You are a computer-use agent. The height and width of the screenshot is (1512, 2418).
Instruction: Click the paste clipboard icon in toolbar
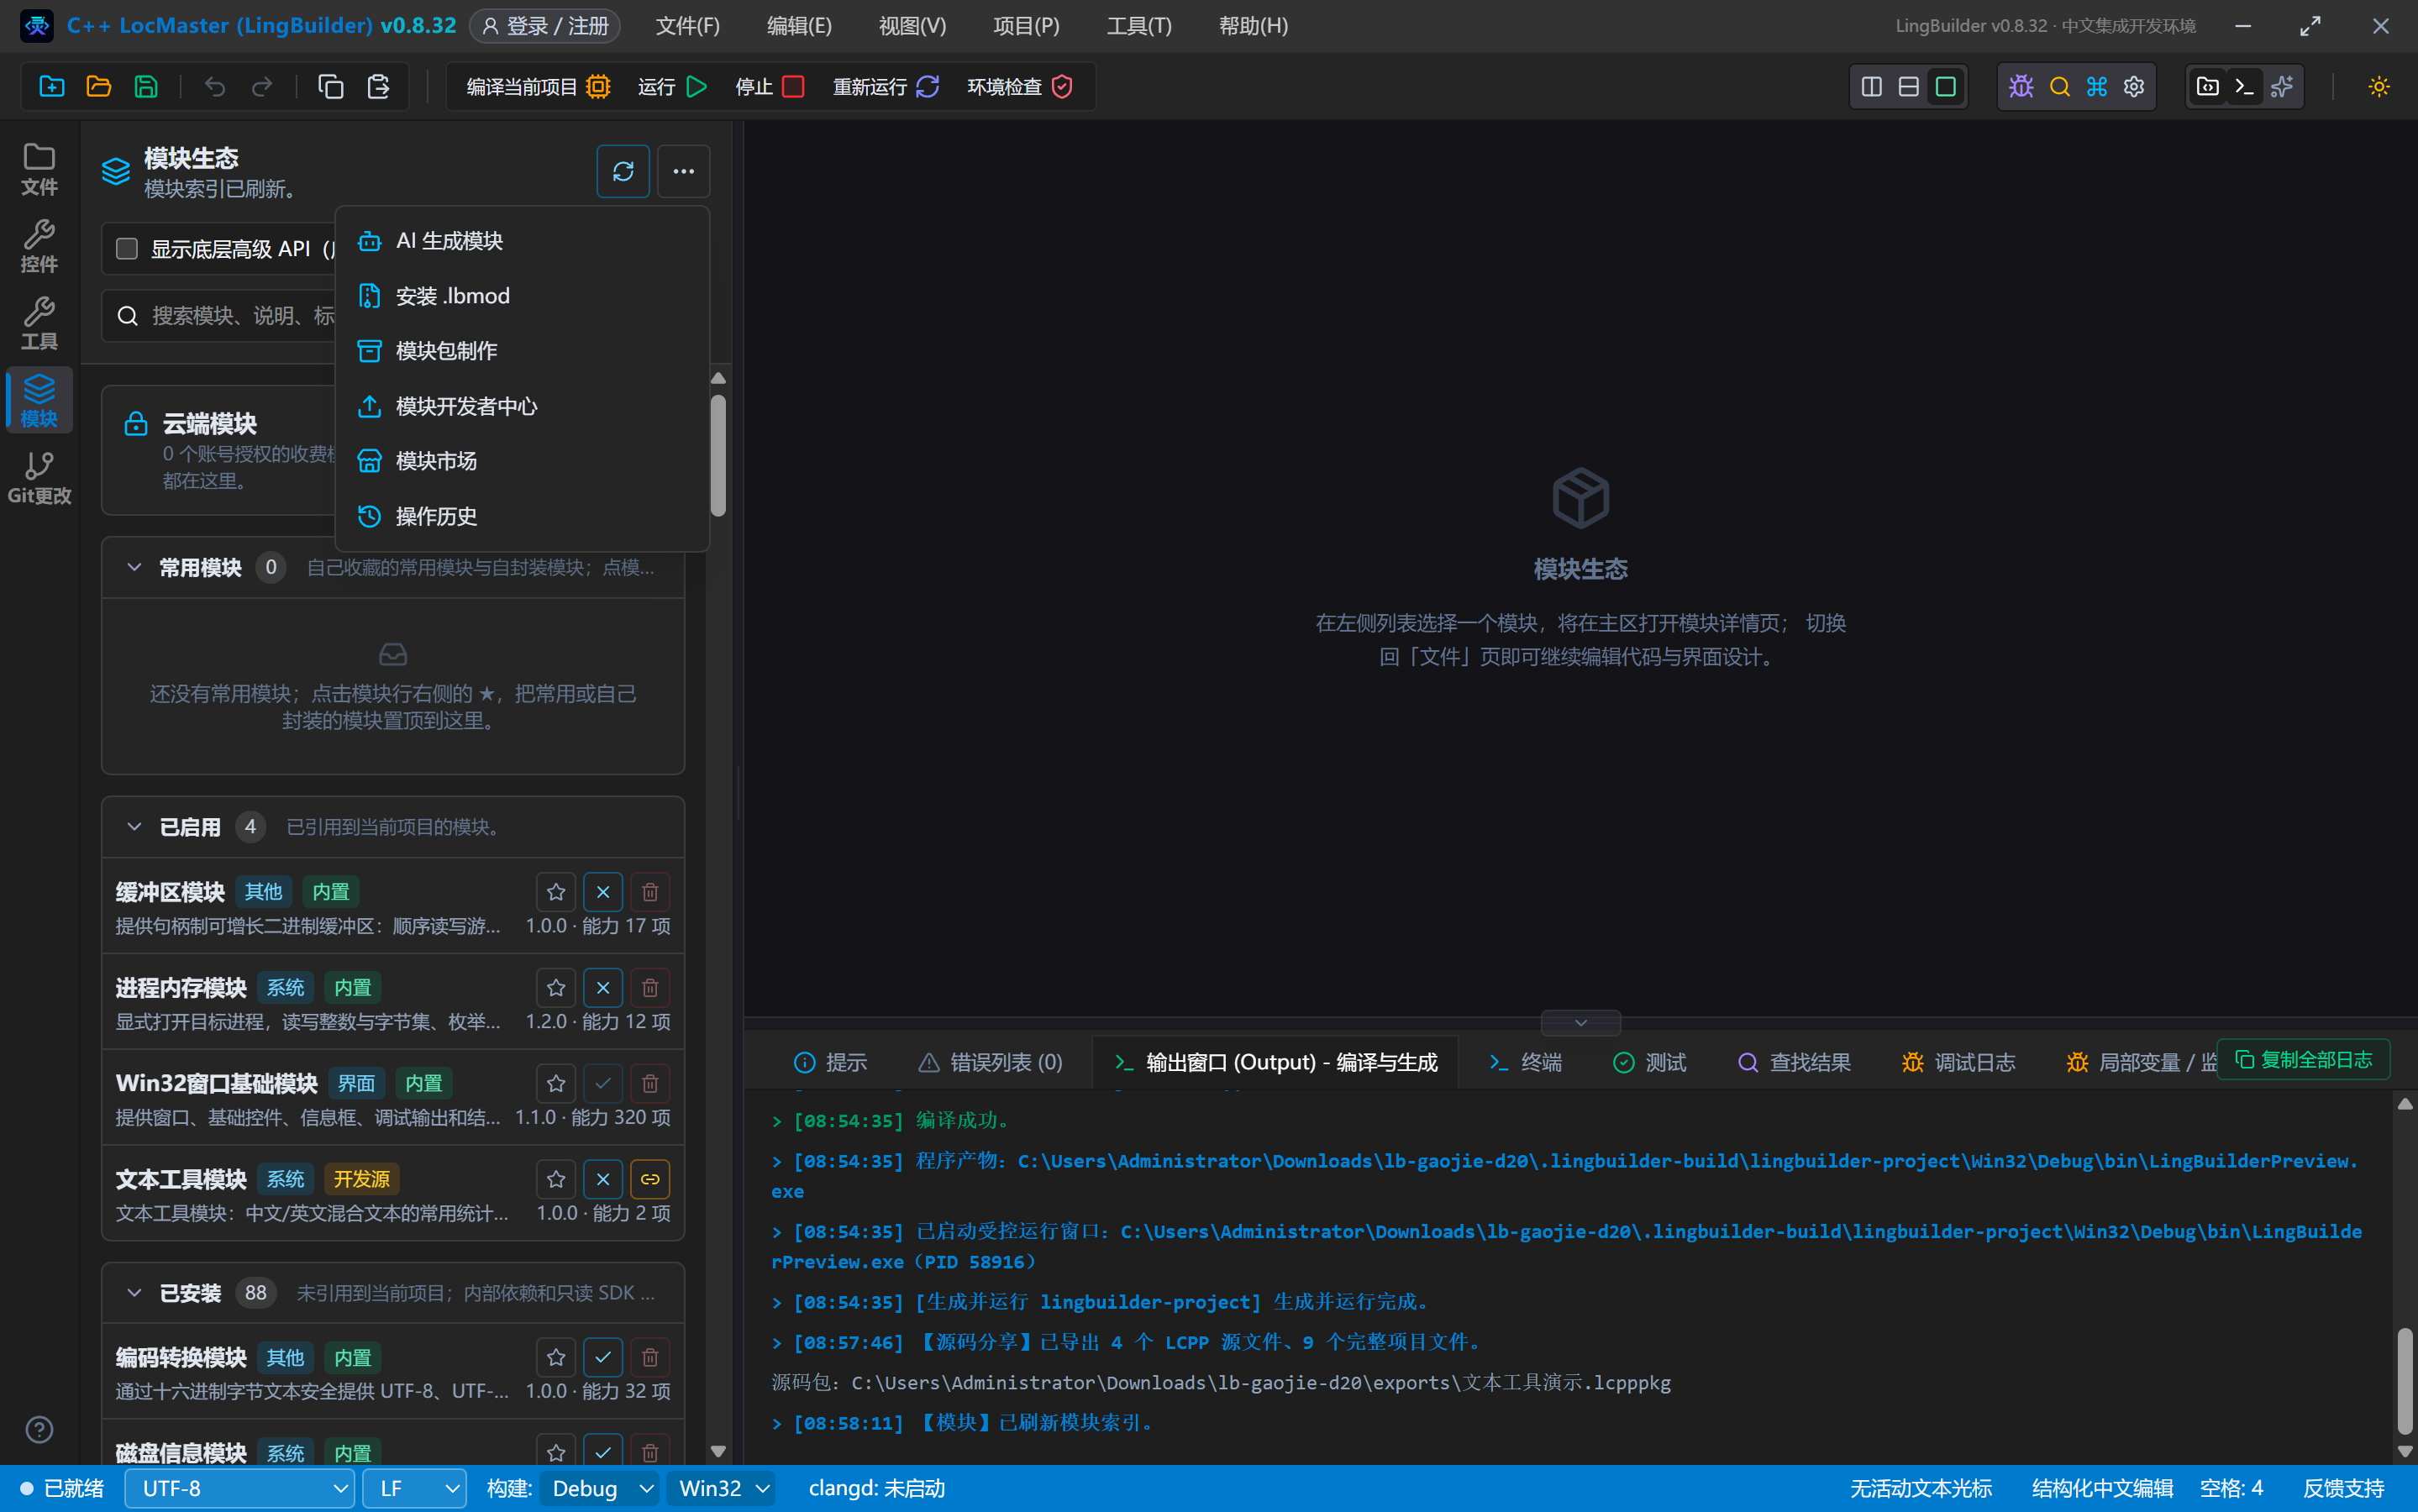click(x=378, y=87)
